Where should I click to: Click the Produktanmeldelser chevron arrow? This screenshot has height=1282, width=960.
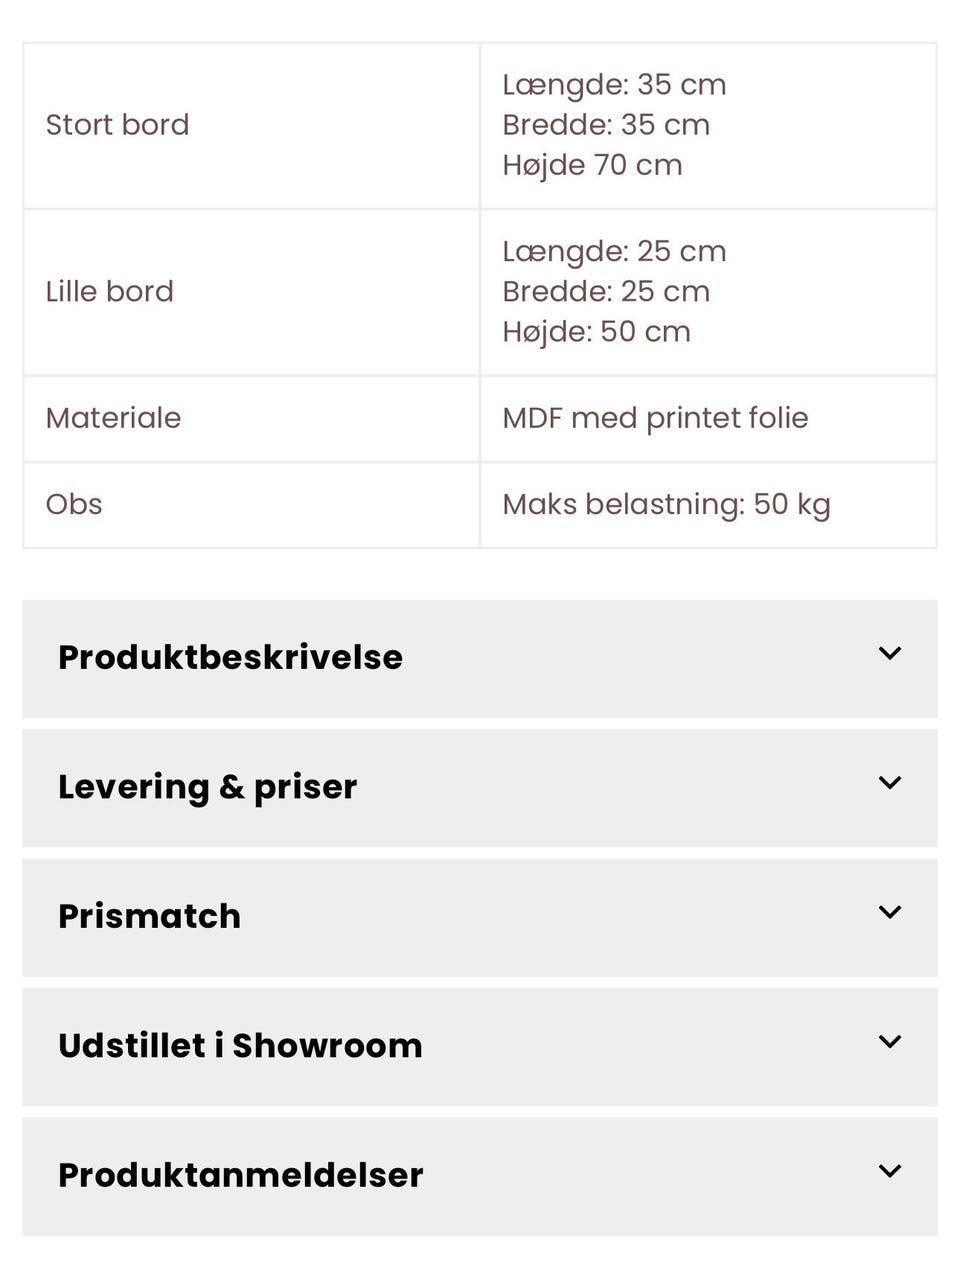889,1171
